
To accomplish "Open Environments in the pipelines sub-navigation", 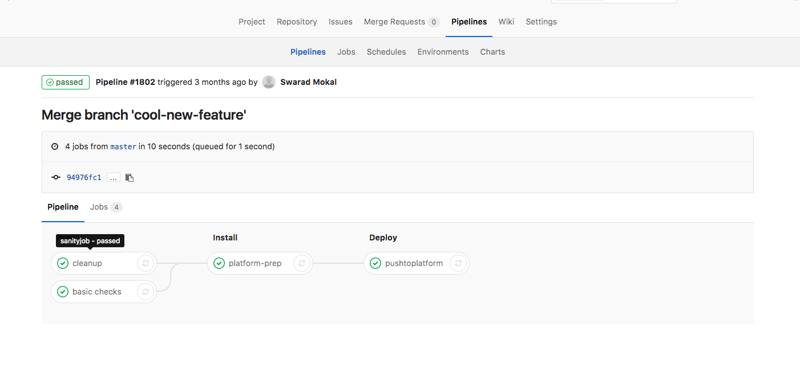I will tap(443, 52).
